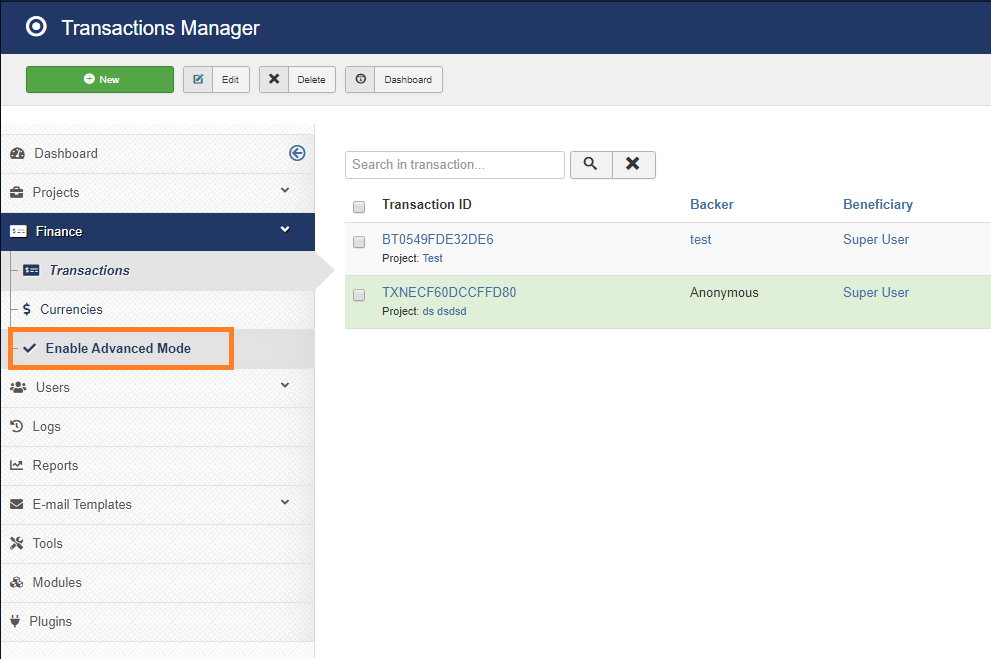Click the Dashboard toolbar round icon
The height and width of the screenshot is (659, 991).
tap(360, 80)
